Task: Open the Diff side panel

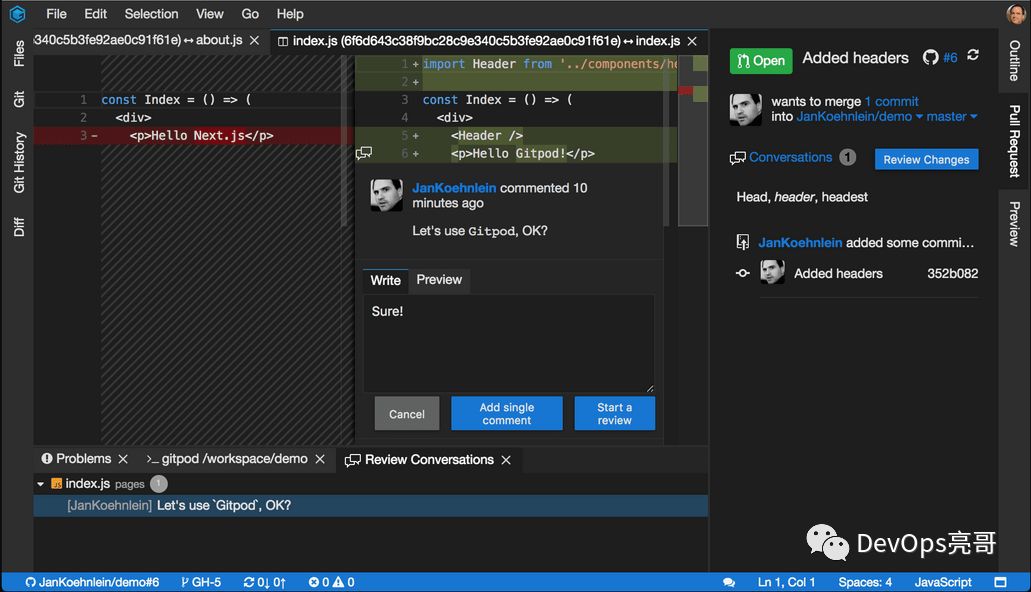Action: (18, 226)
